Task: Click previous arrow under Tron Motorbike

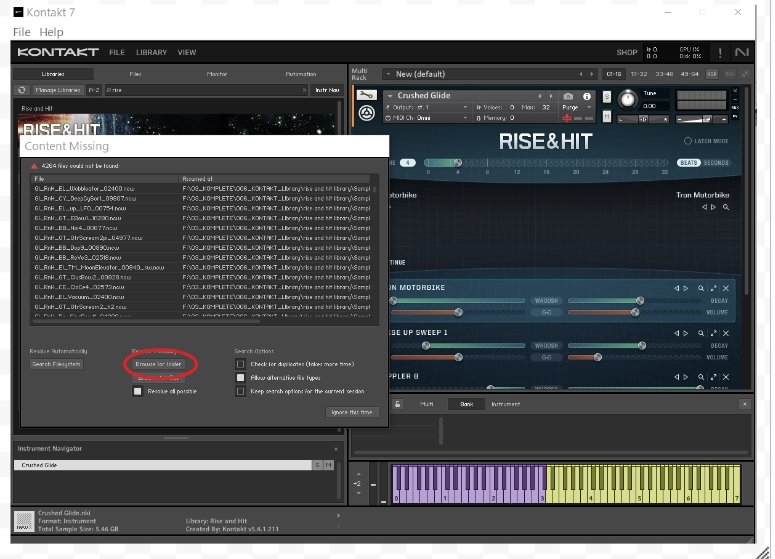Action: [x=705, y=207]
